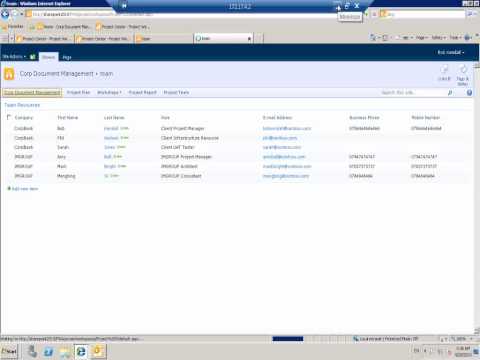Click the Favorites star button
480x360 pixels.
point(12,27)
